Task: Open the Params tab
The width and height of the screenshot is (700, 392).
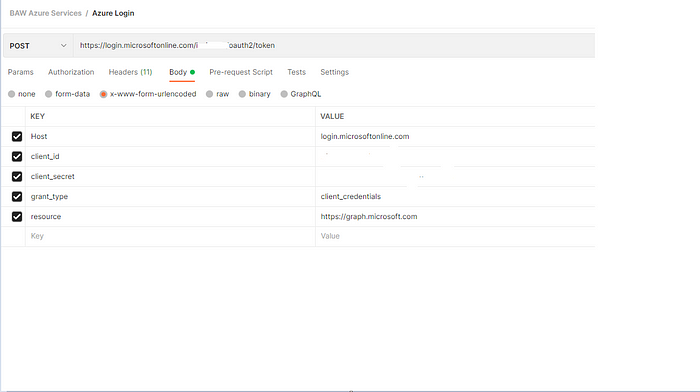Action: click(x=21, y=72)
